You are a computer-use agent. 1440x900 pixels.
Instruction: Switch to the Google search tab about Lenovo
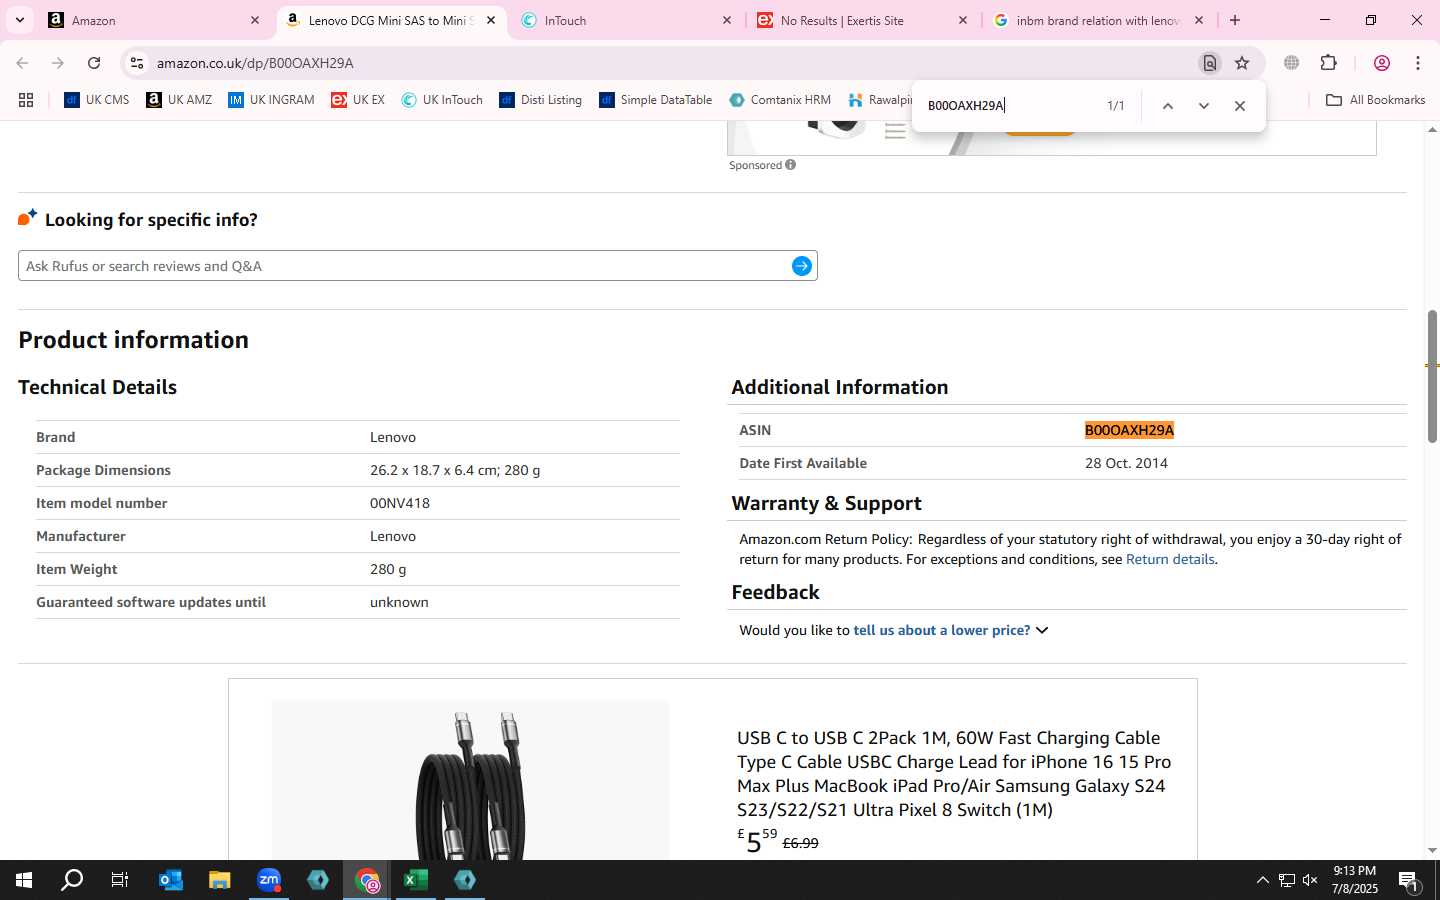(1099, 20)
